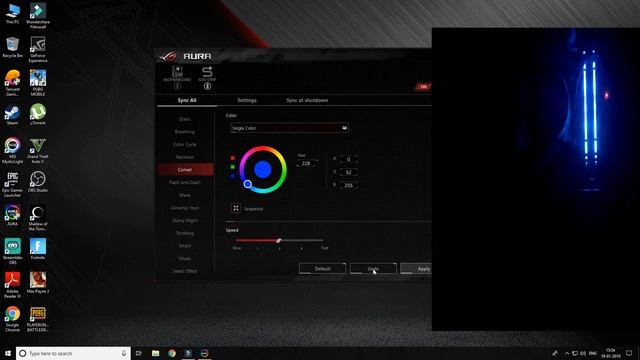Click the blue center of the color wheel
Viewport: 640px width, 360px height.
[x=262, y=169]
